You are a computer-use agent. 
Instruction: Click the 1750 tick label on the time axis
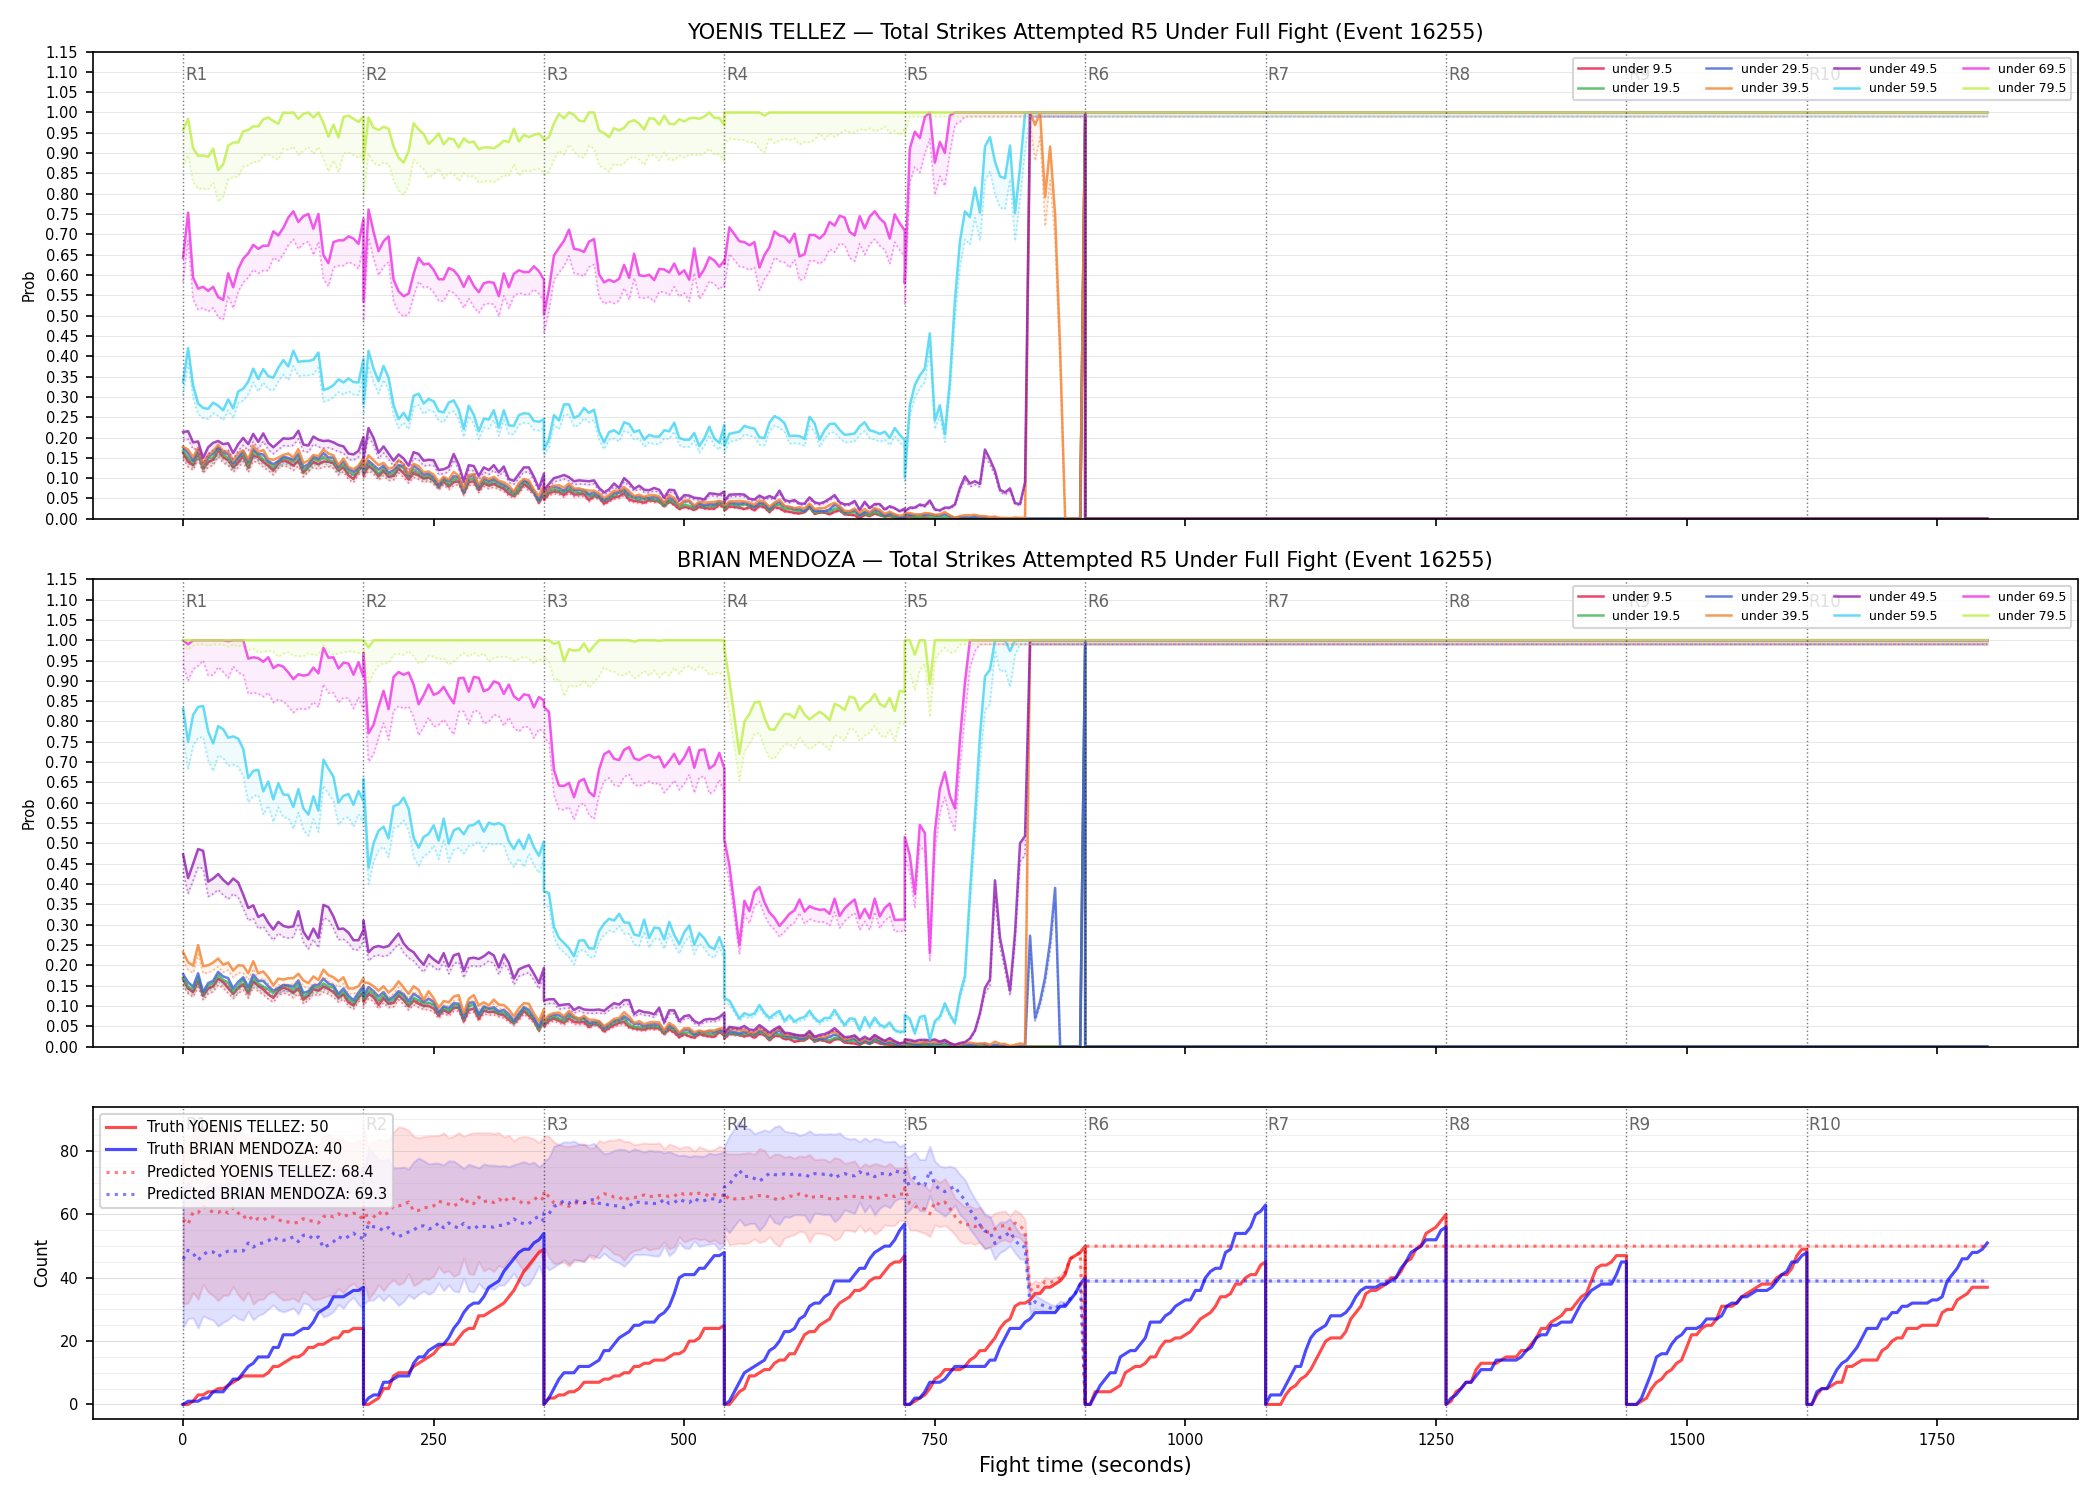1937,1440
